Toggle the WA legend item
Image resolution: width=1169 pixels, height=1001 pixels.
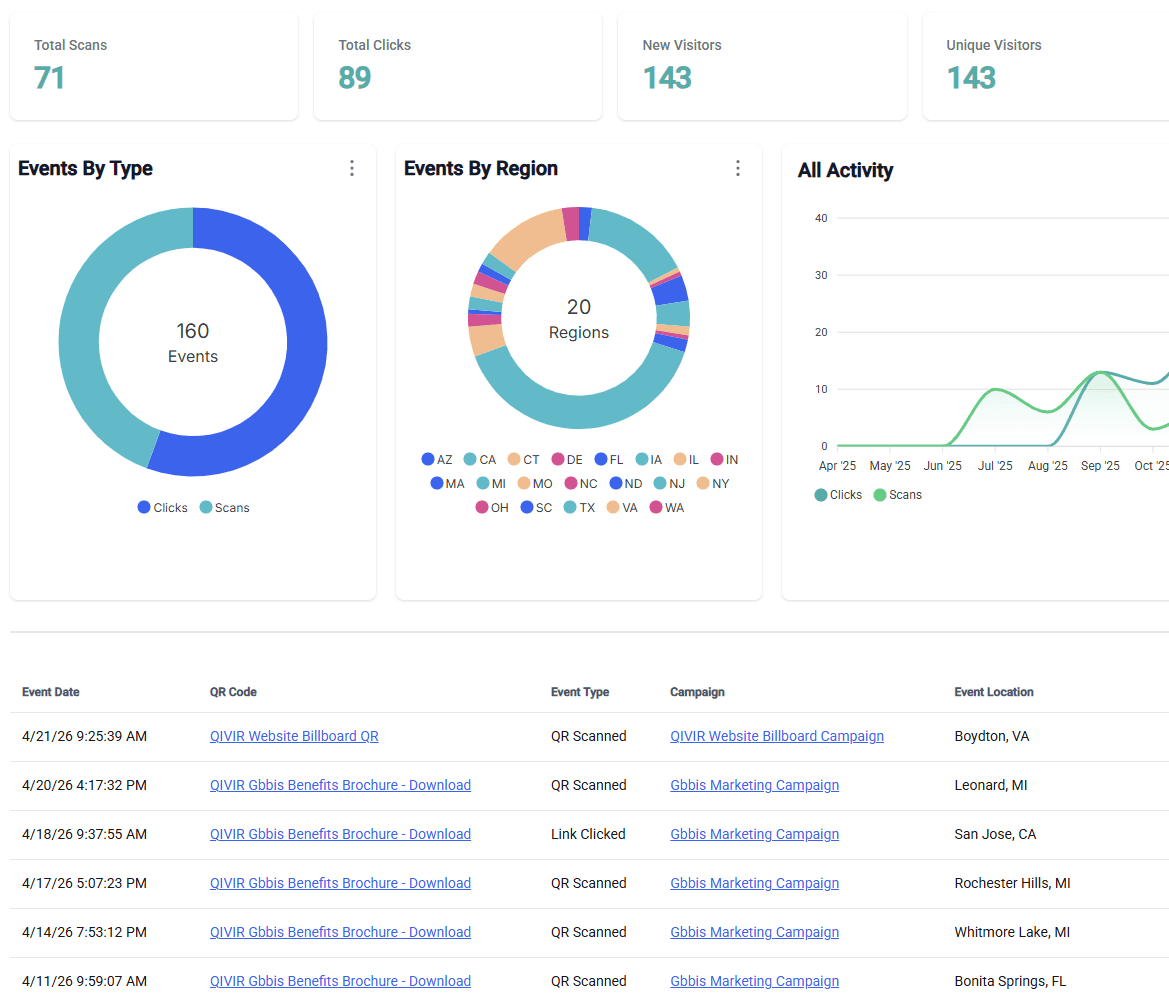pos(667,507)
